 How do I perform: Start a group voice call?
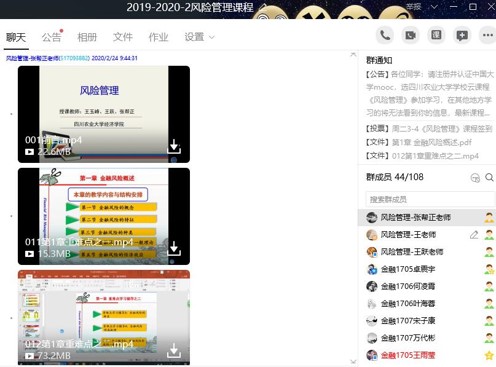(x=385, y=35)
